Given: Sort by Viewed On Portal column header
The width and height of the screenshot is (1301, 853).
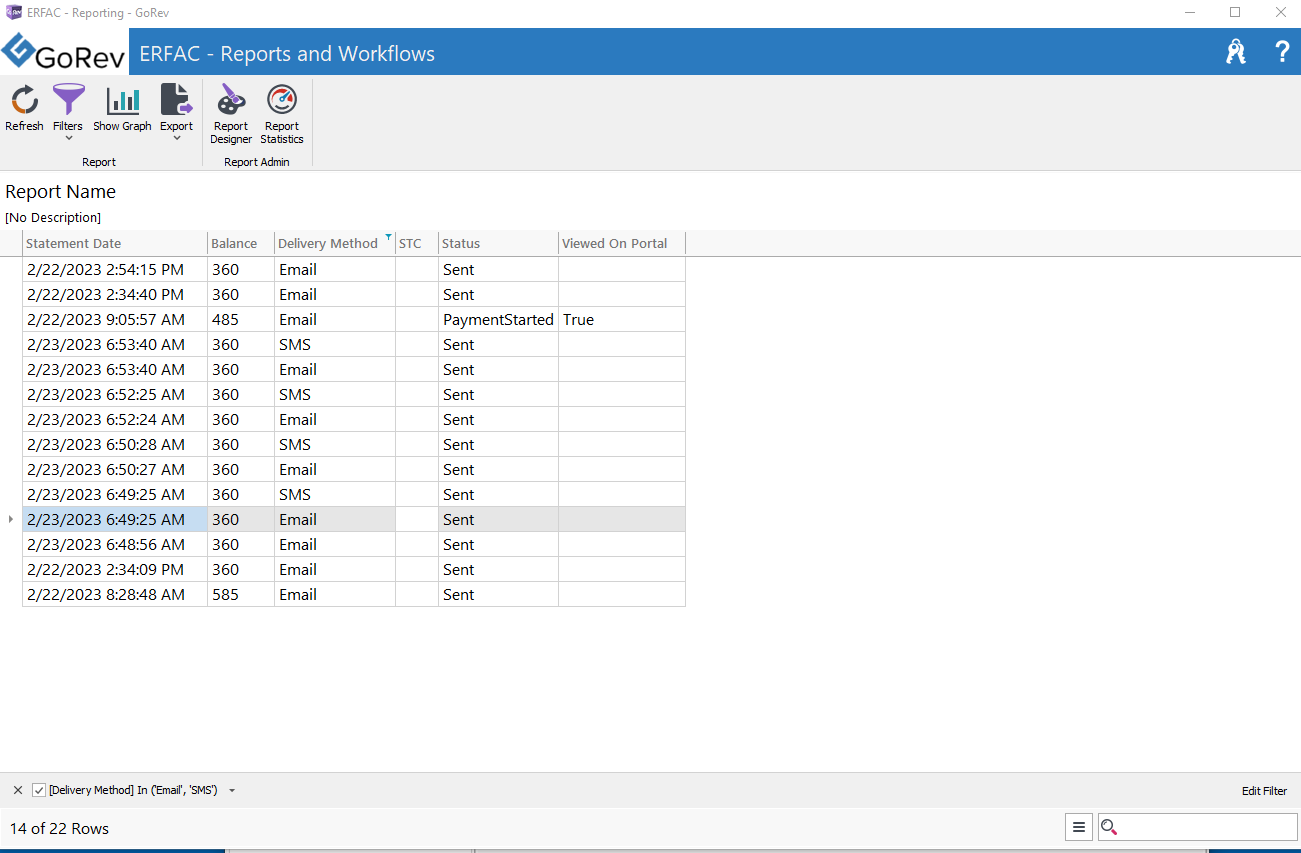Looking at the screenshot, I should pos(621,243).
